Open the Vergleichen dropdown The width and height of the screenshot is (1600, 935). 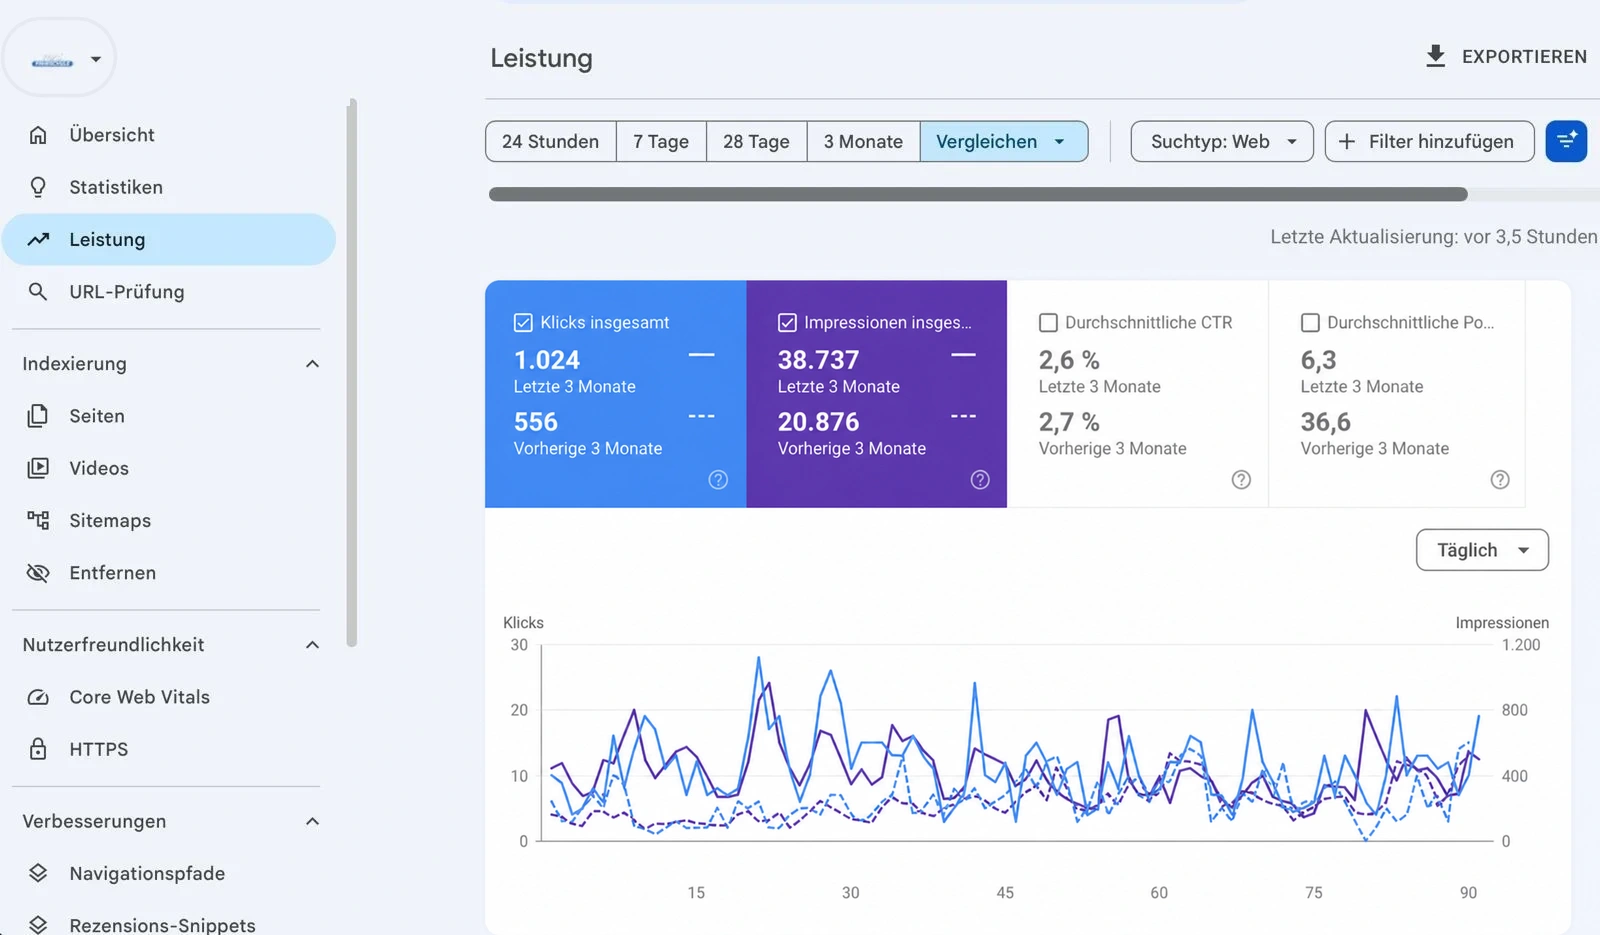point(1003,142)
